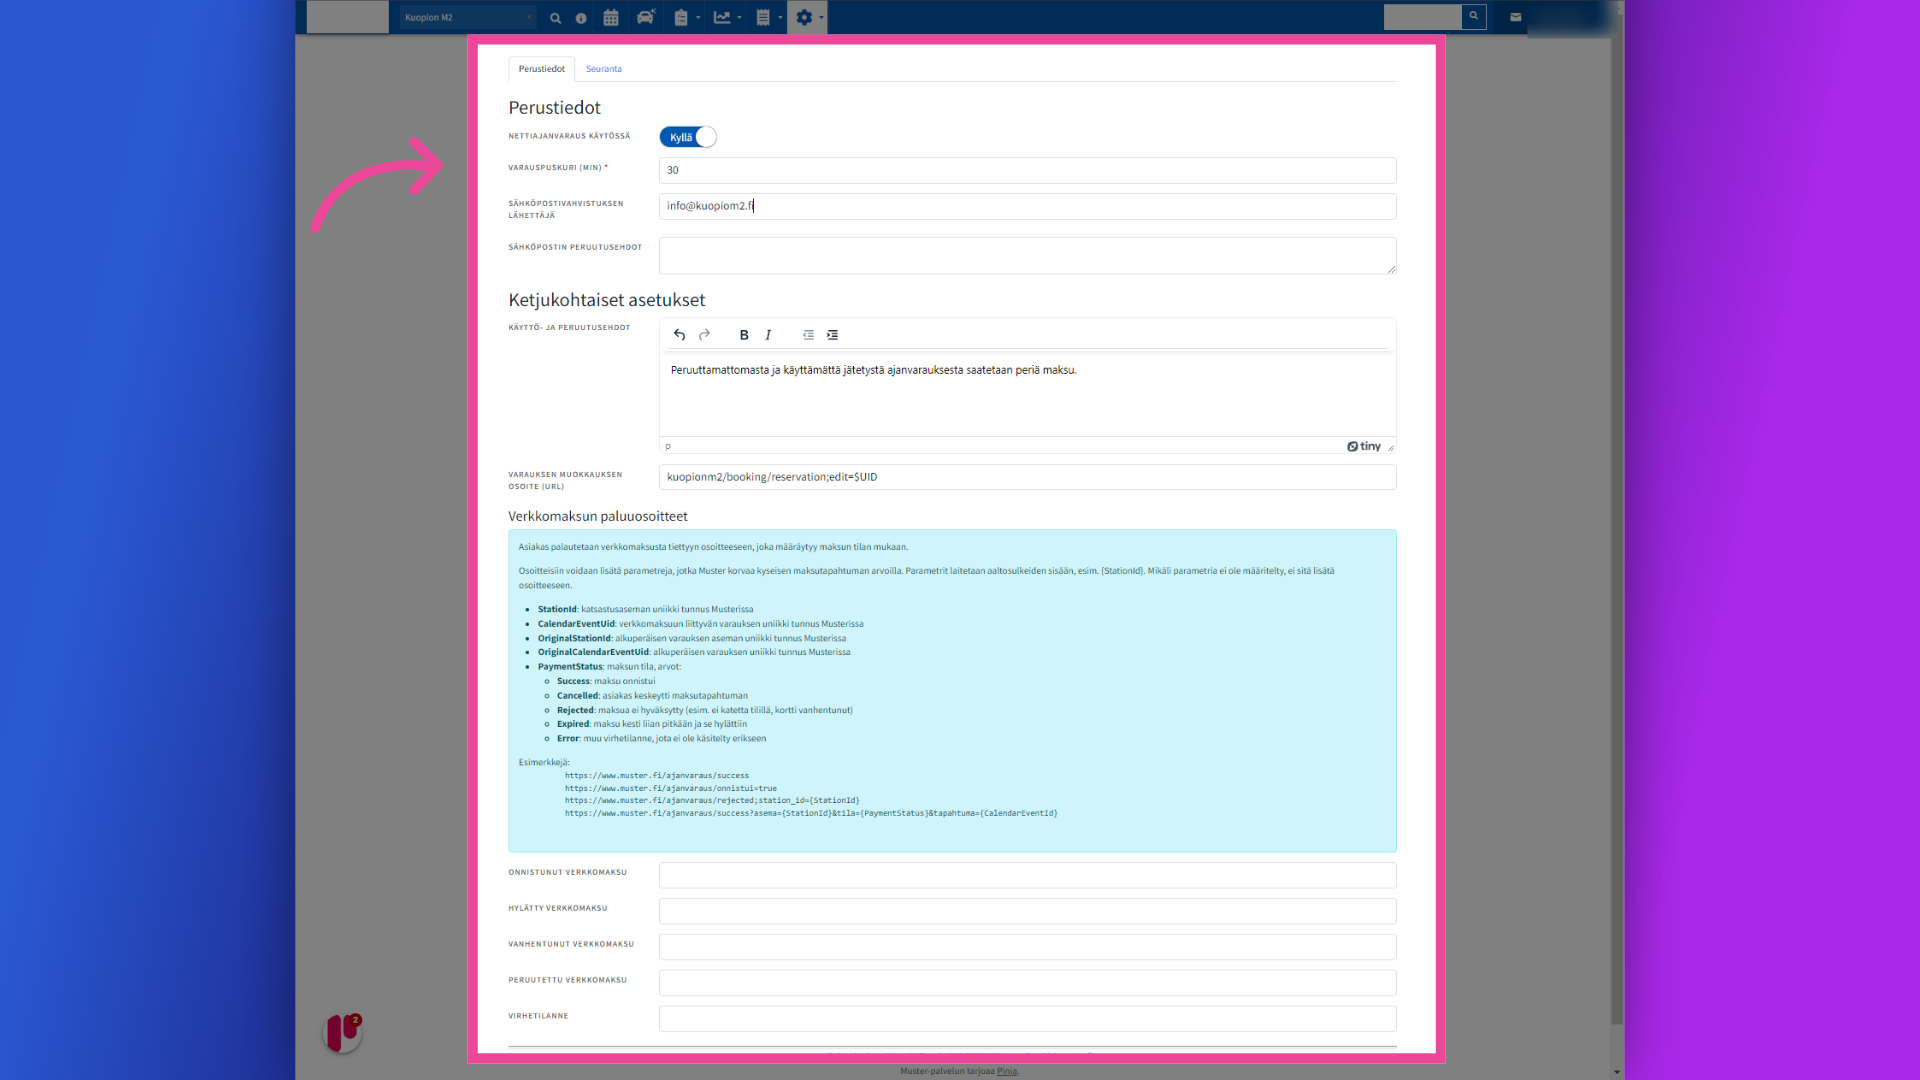Open the Kuopion M2 station dropdown

coord(467,17)
